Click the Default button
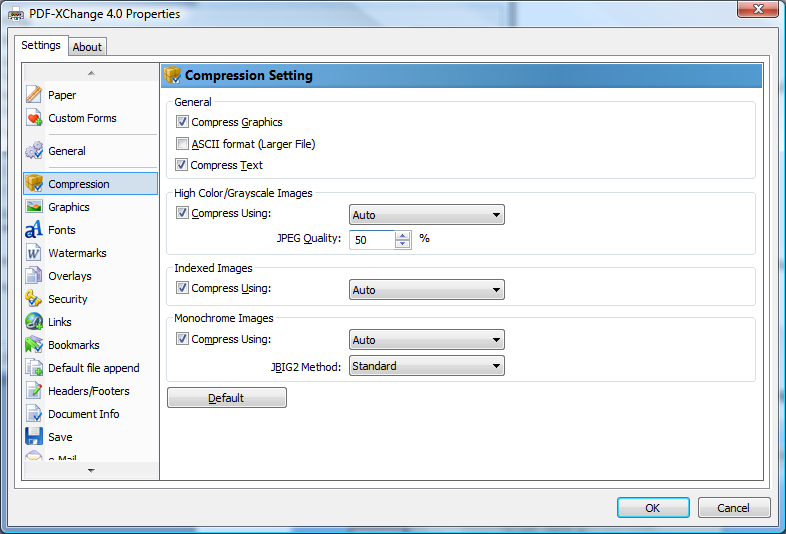Image resolution: width=786 pixels, height=534 pixels. [227, 398]
